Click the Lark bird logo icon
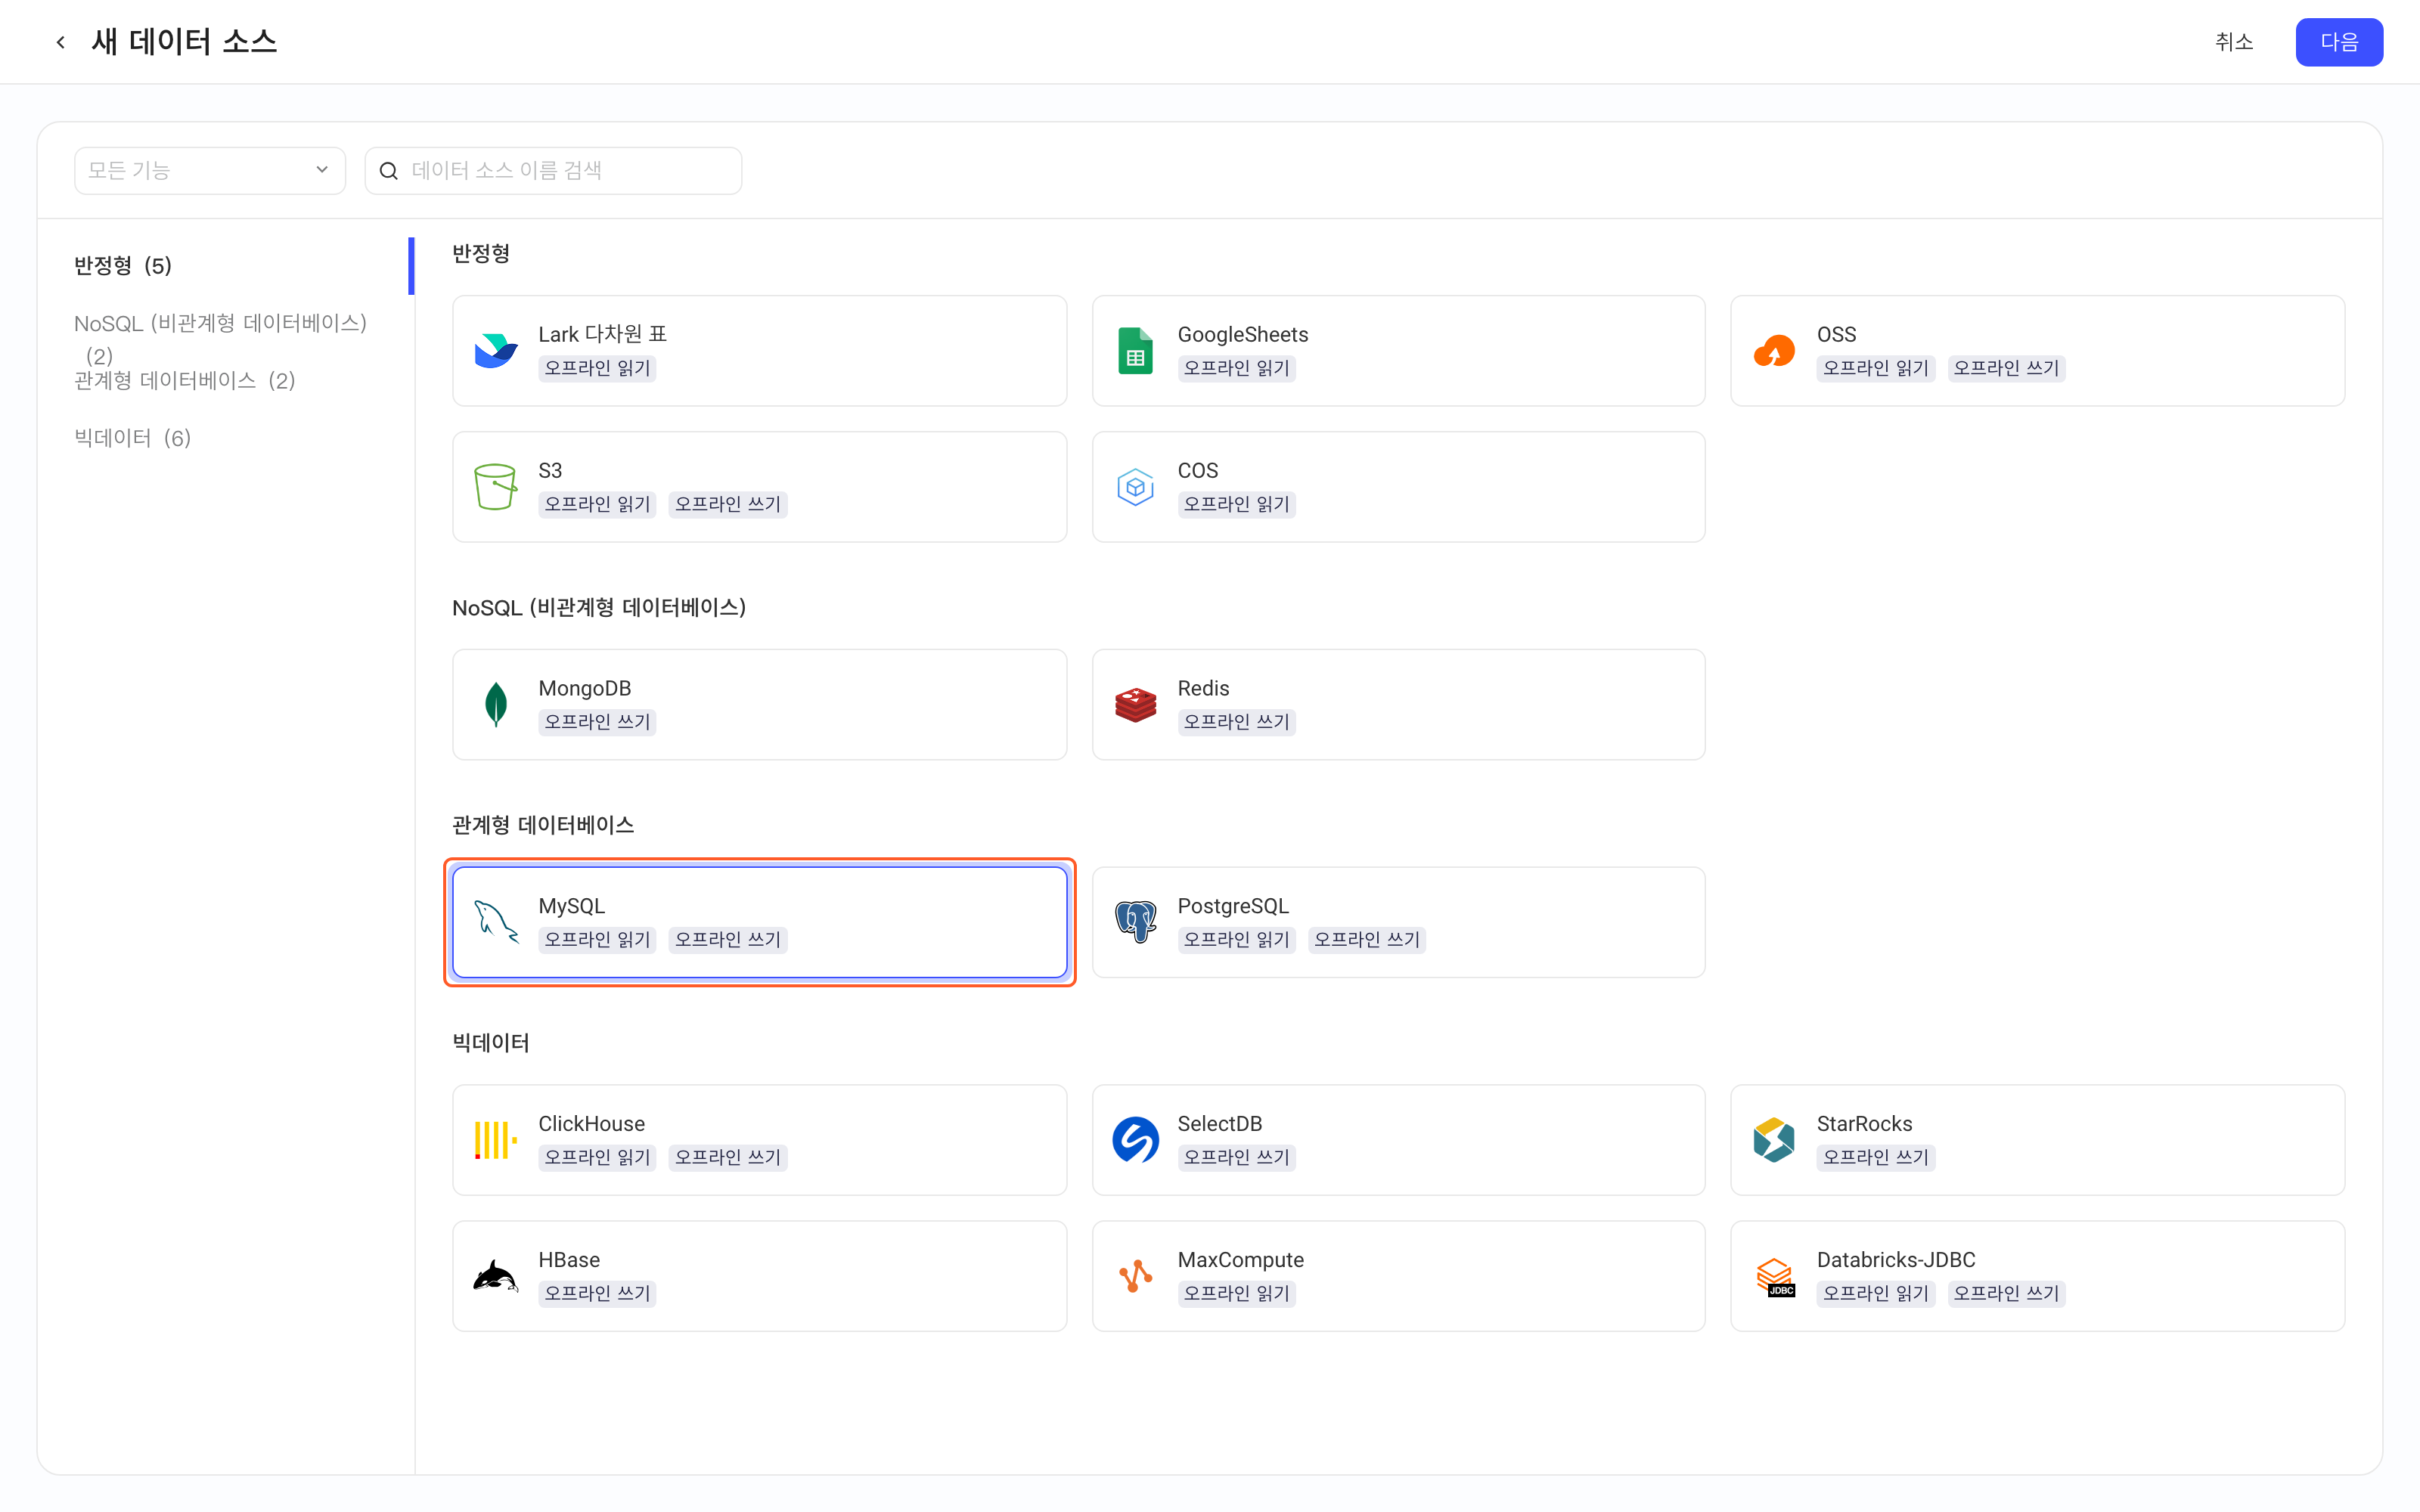 (495, 351)
